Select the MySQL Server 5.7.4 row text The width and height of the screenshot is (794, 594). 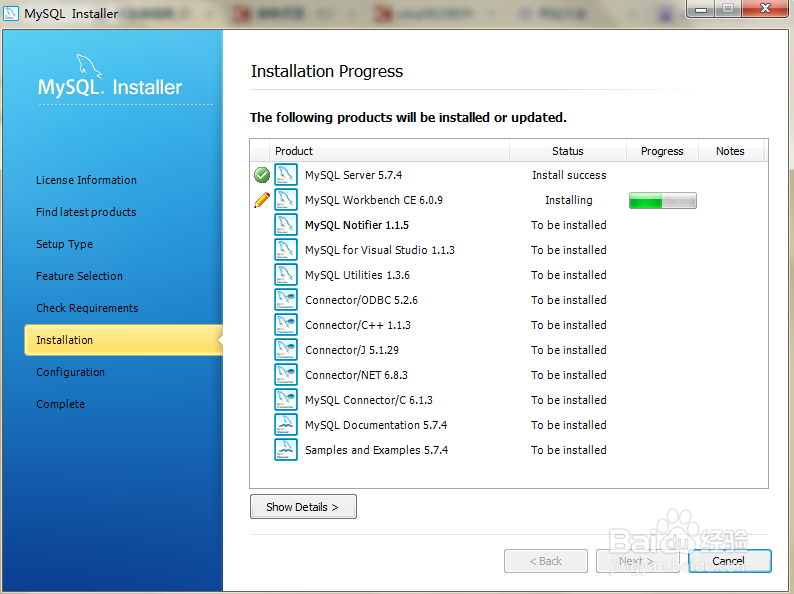pyautogui.click(x=353, y=175)
